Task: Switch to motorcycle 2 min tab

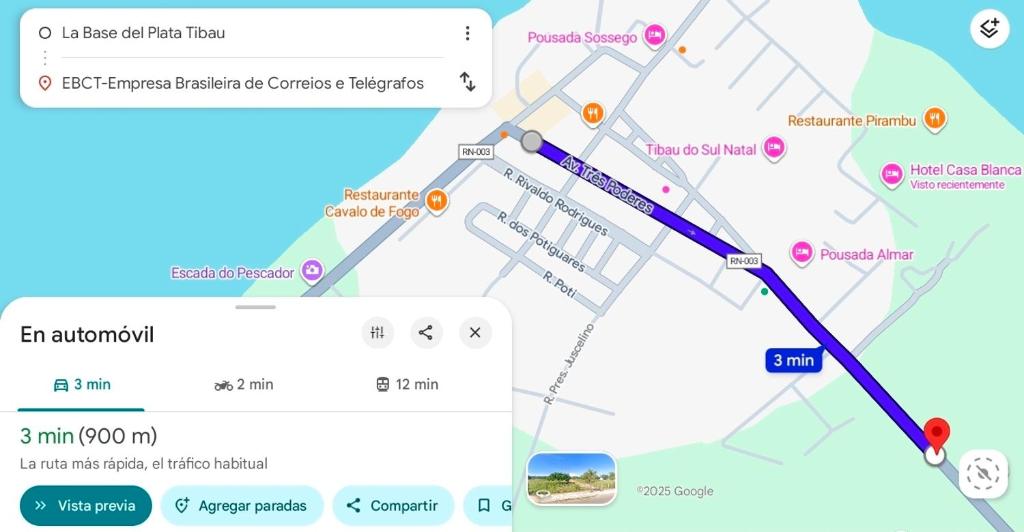Action: [244, 385]
